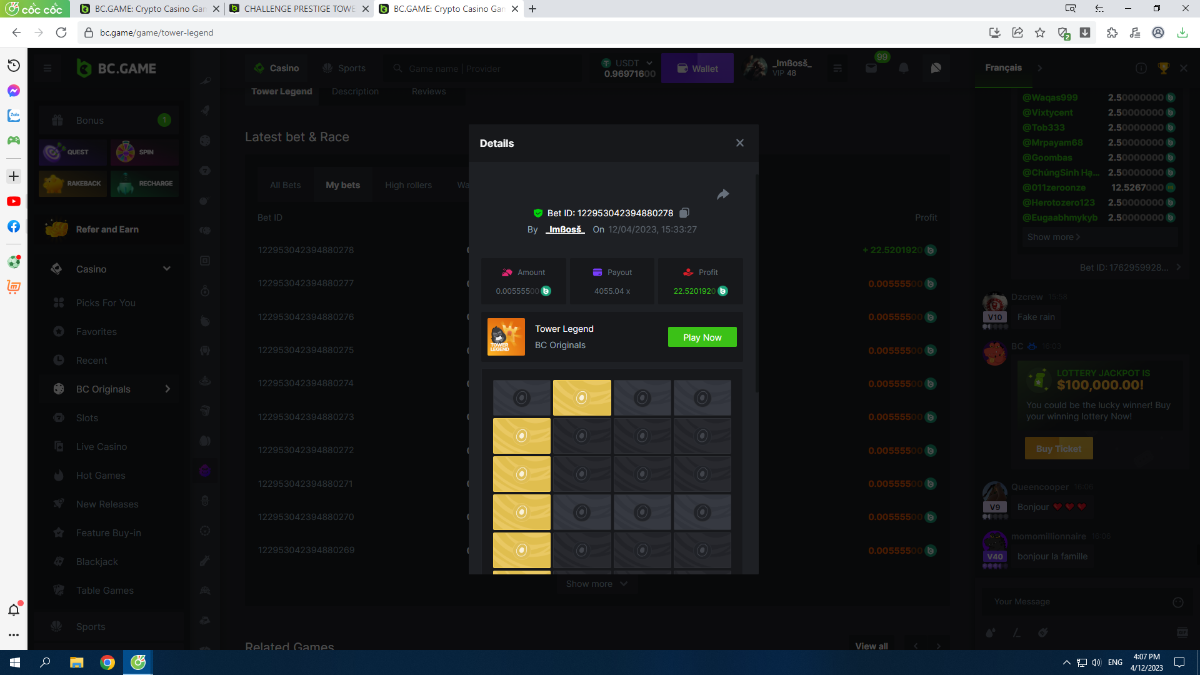1200x675 pixels.
Task: Expand the Casino section in the sidebar
Action: [x=166, y=269]
